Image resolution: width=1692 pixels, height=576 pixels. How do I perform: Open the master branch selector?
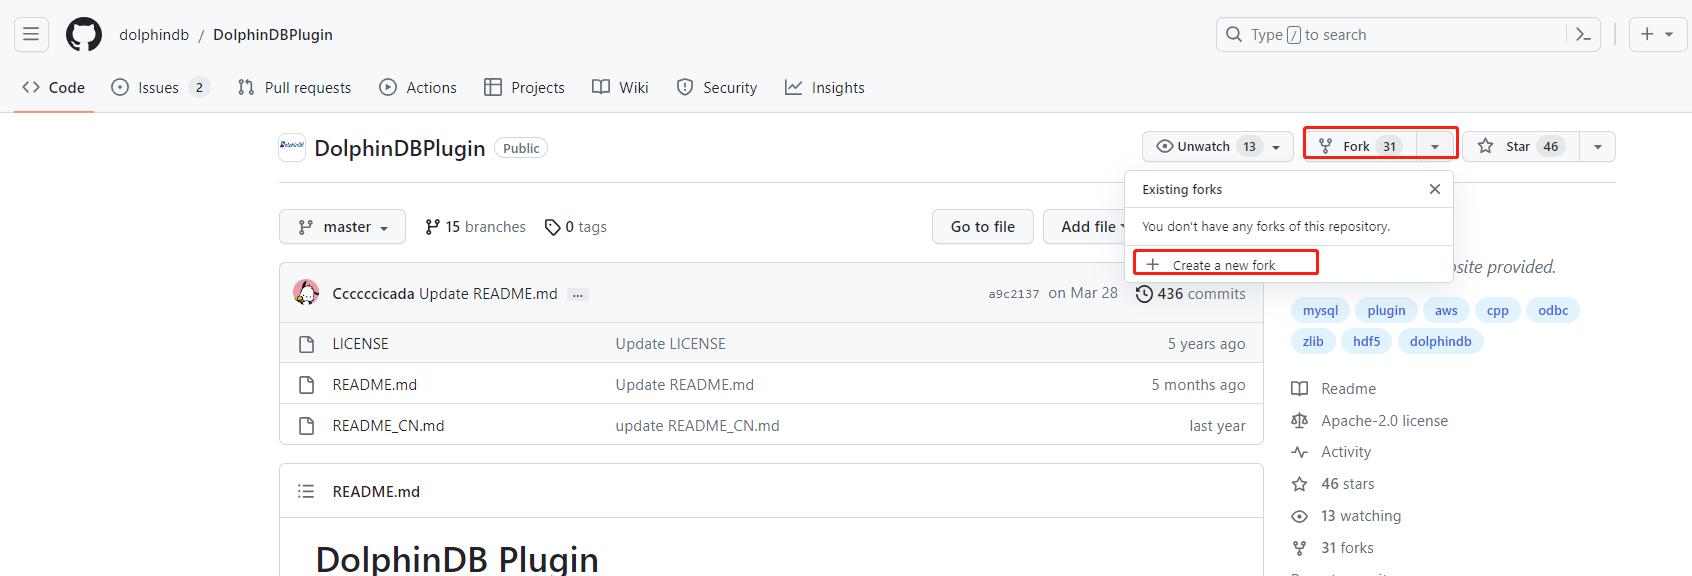[342, 227]
